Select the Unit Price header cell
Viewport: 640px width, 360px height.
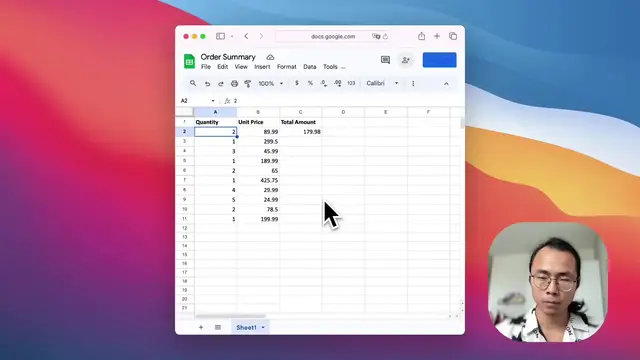tap(258, 122)
